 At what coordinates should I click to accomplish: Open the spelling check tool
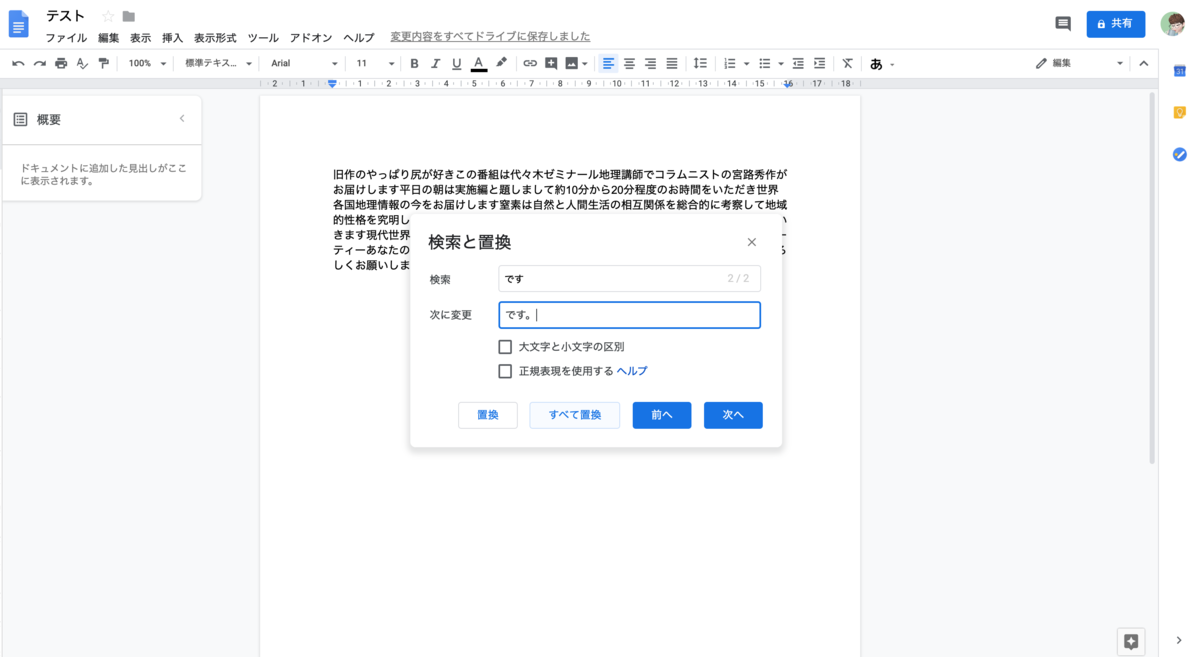click(x=81, y=63)
